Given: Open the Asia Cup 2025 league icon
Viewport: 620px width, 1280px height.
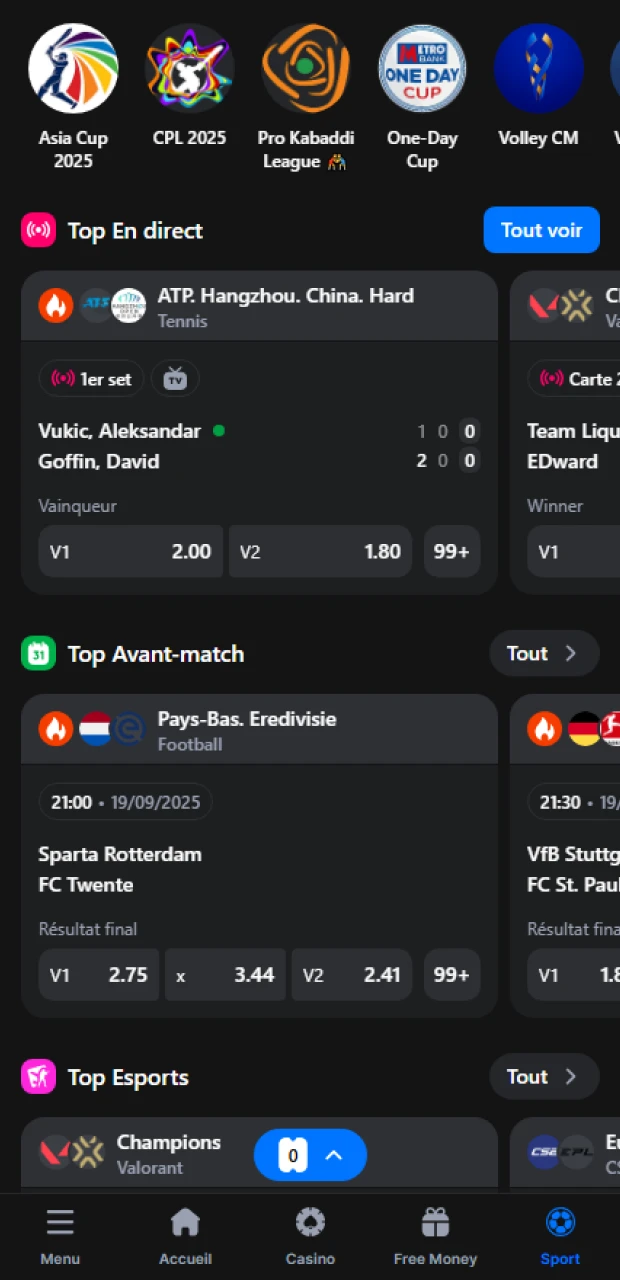Looking at the screenshot, I should coord(73,68).
